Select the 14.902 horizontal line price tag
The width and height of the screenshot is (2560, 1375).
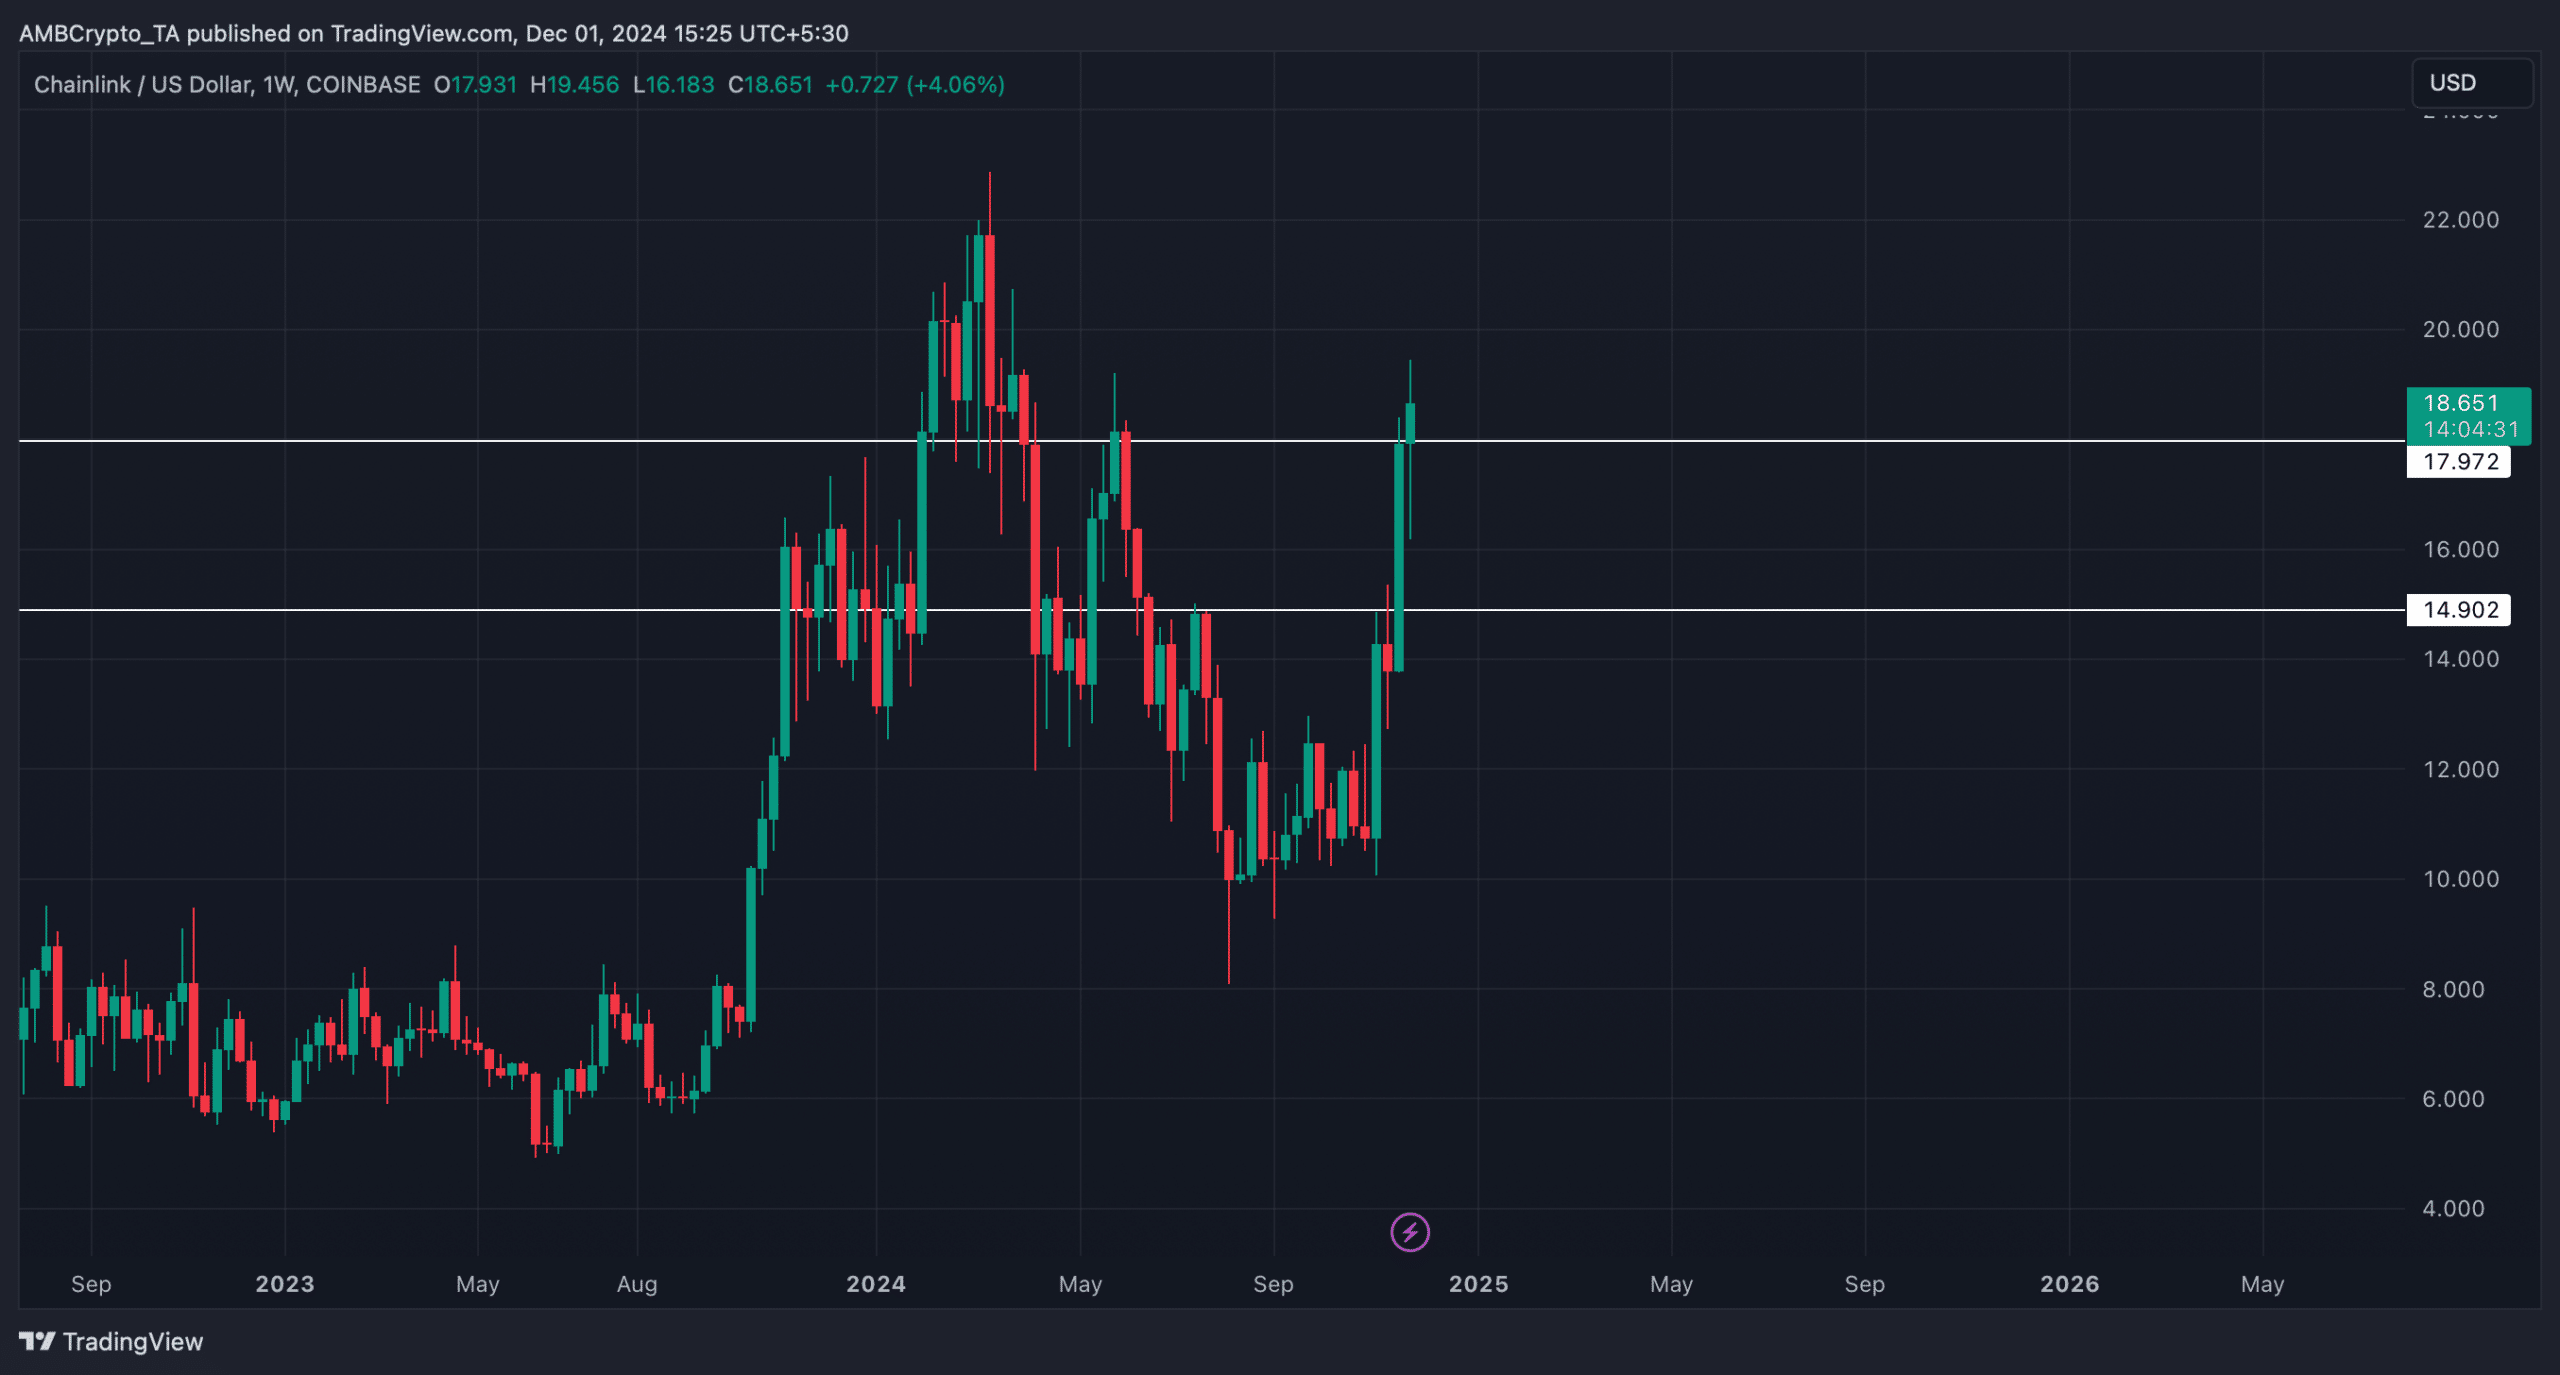[x=2459, y=610]
